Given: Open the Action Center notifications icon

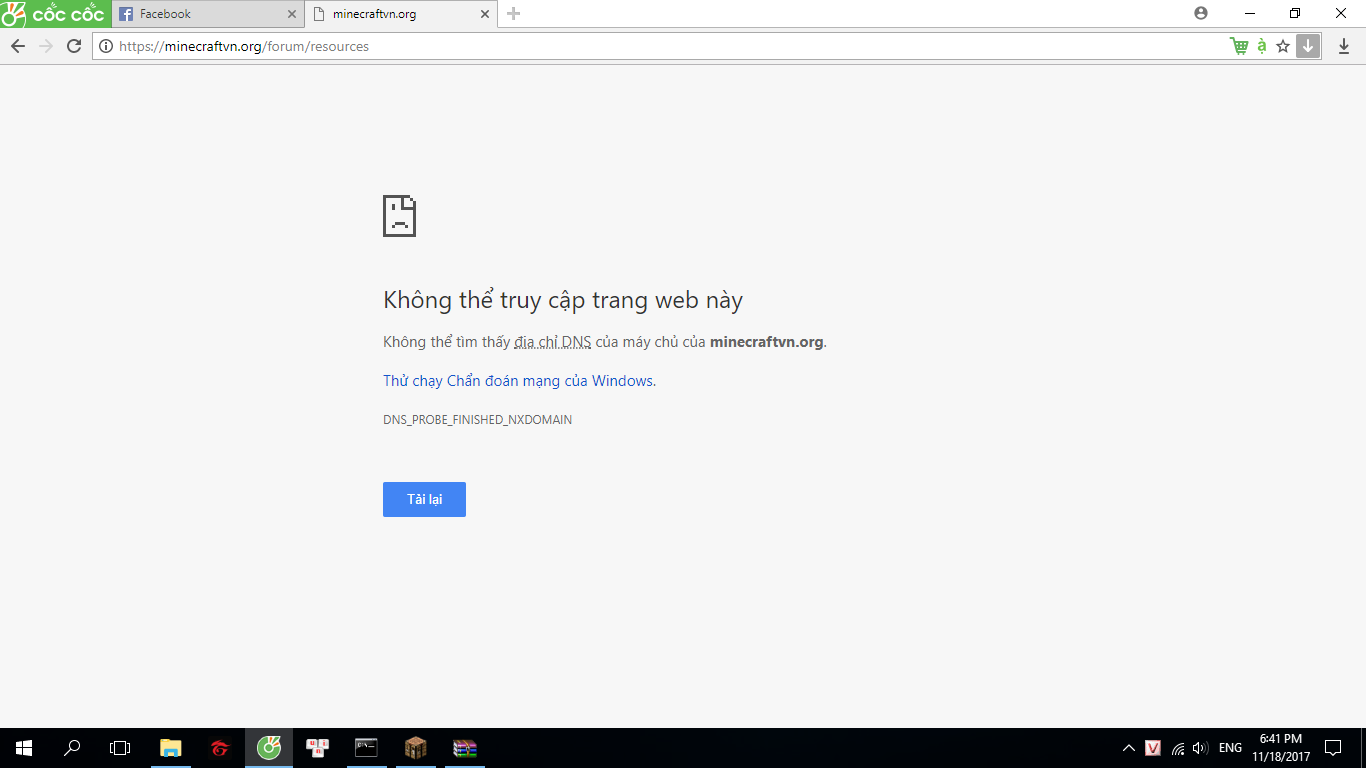Looking at the screenshot, I should point(1333,748).
